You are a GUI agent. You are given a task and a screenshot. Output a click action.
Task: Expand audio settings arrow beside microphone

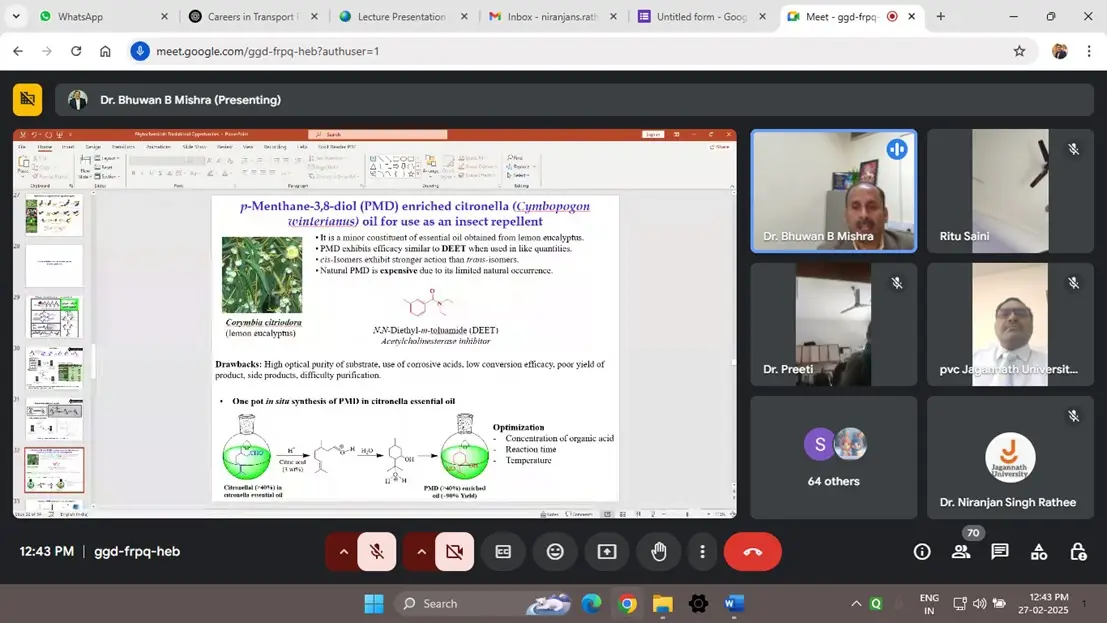point(343,552)
